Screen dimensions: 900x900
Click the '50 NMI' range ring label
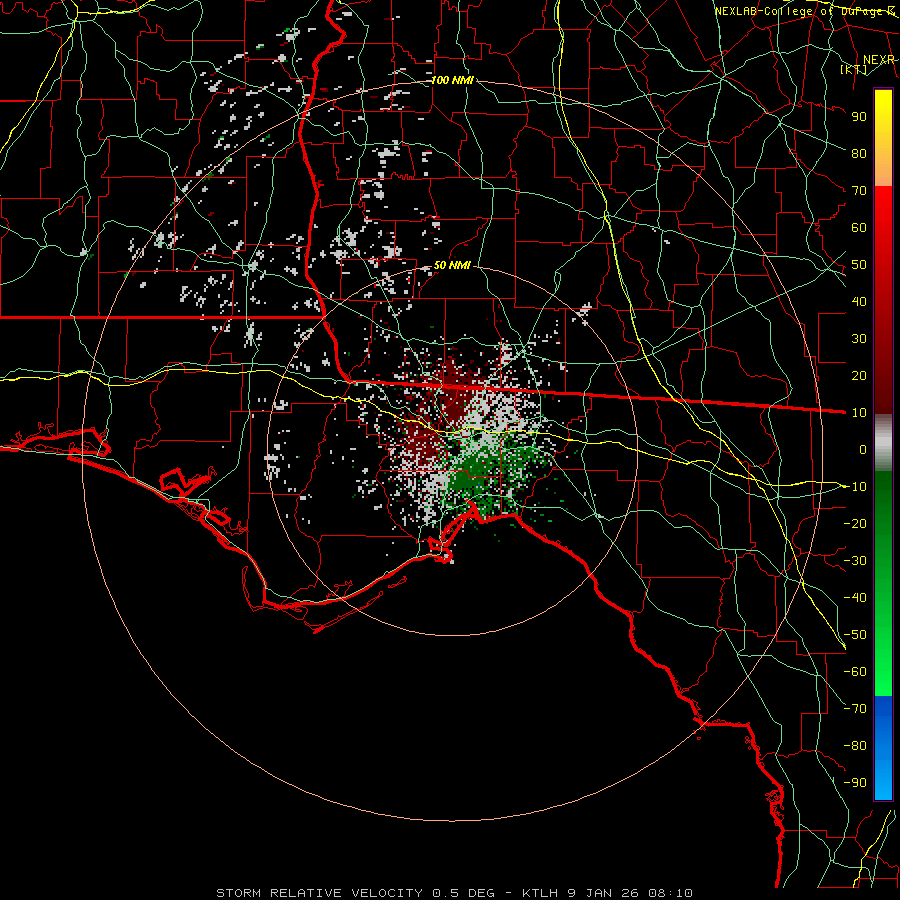pyautogui.click(x=452, y=265)
